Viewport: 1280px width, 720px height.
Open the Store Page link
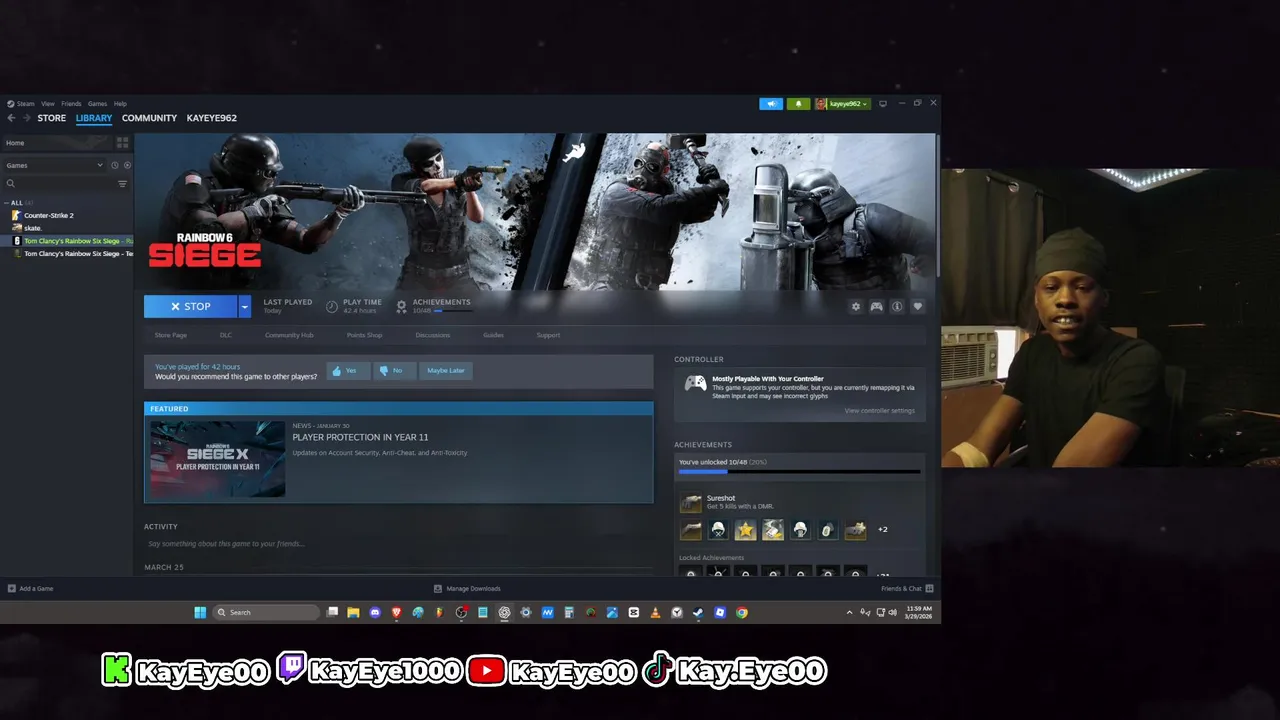[171, 335]
